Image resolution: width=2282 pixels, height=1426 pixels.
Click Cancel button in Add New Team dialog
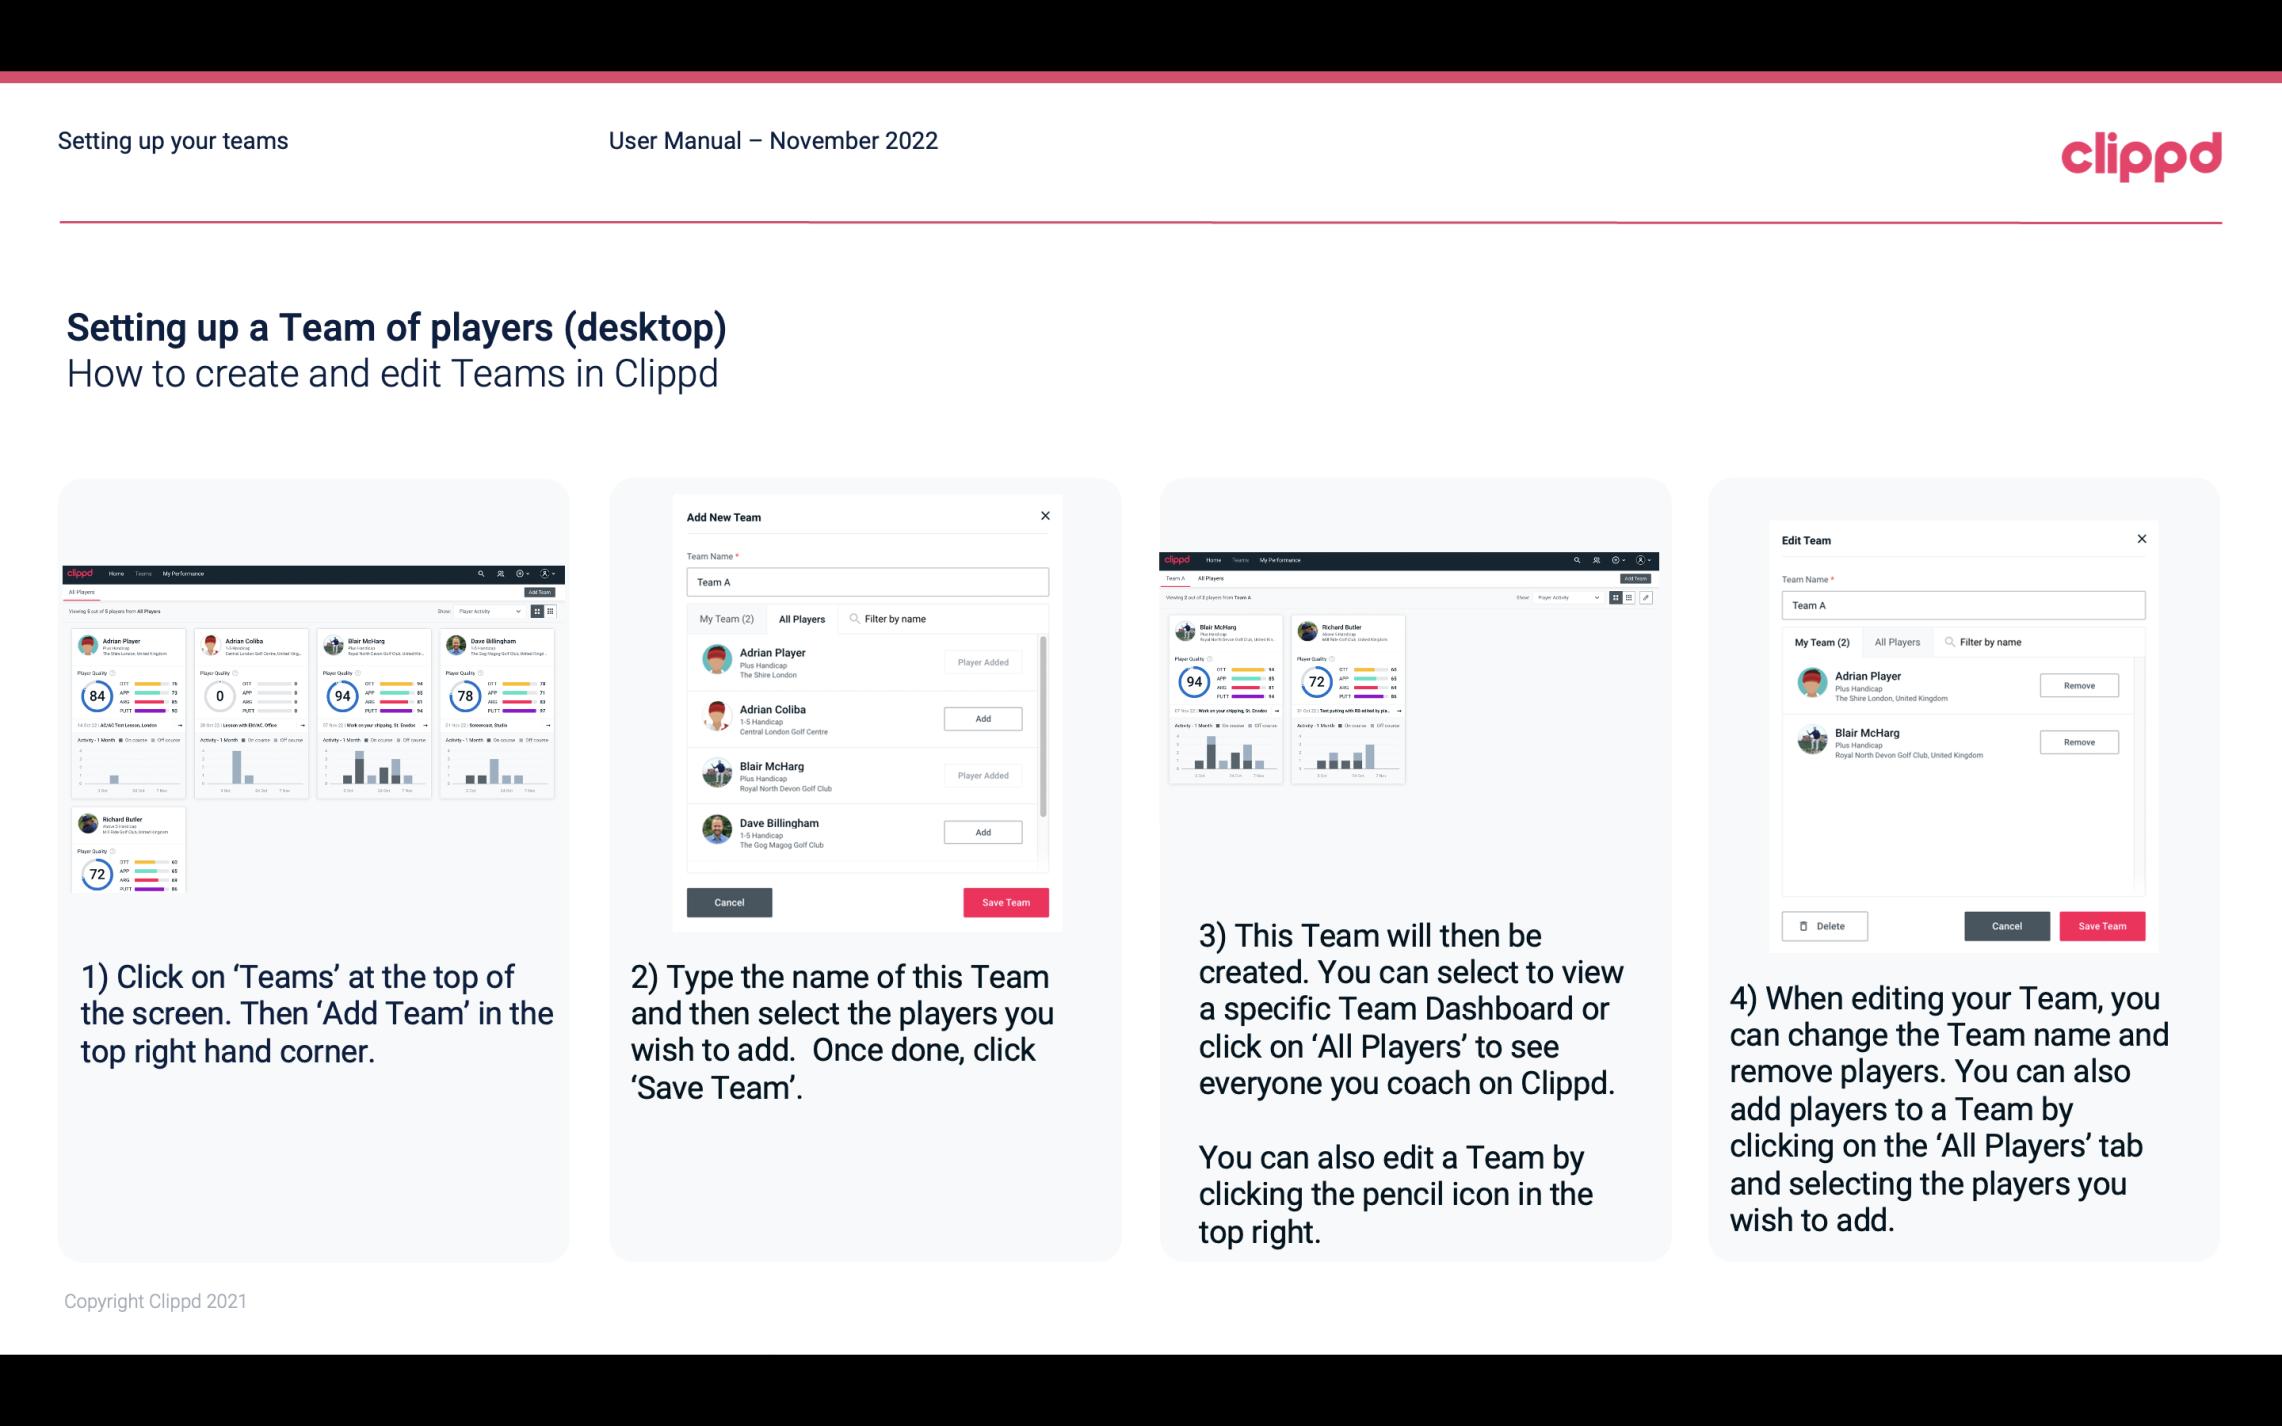pos(729,900)
